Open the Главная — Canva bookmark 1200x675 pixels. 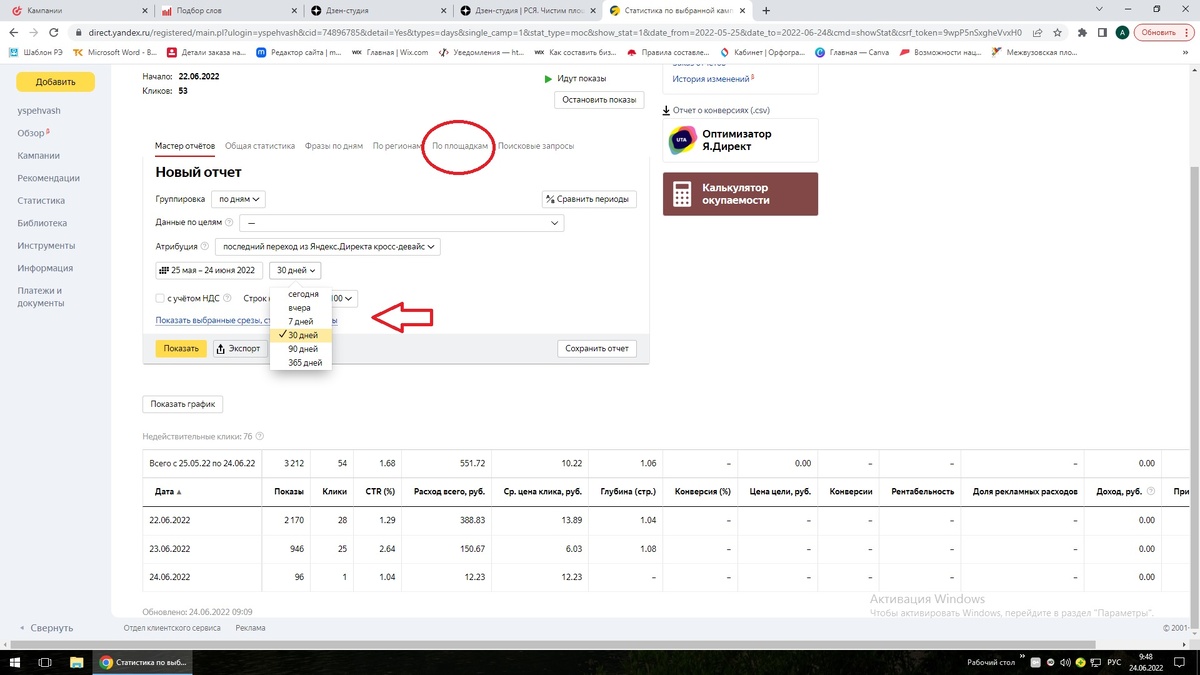851,52
